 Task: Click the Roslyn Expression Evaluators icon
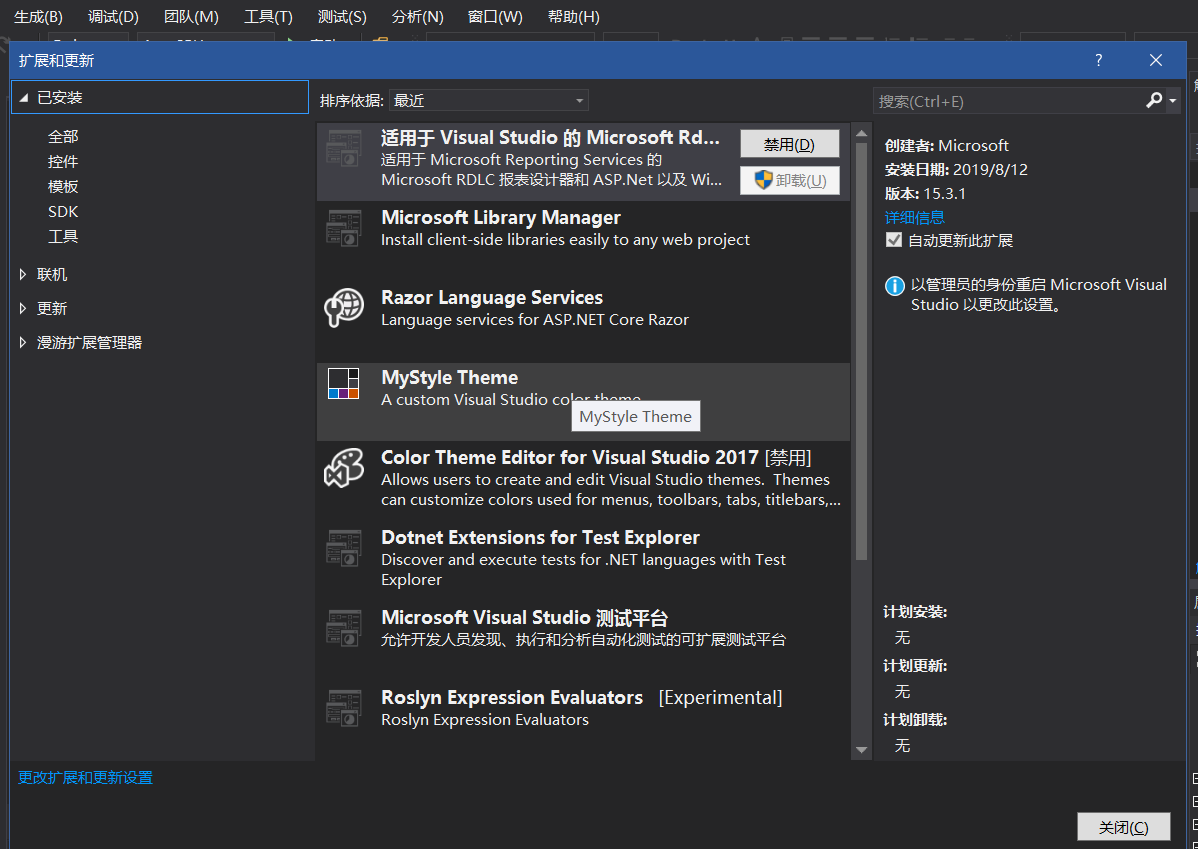click(x=344, y=708)
